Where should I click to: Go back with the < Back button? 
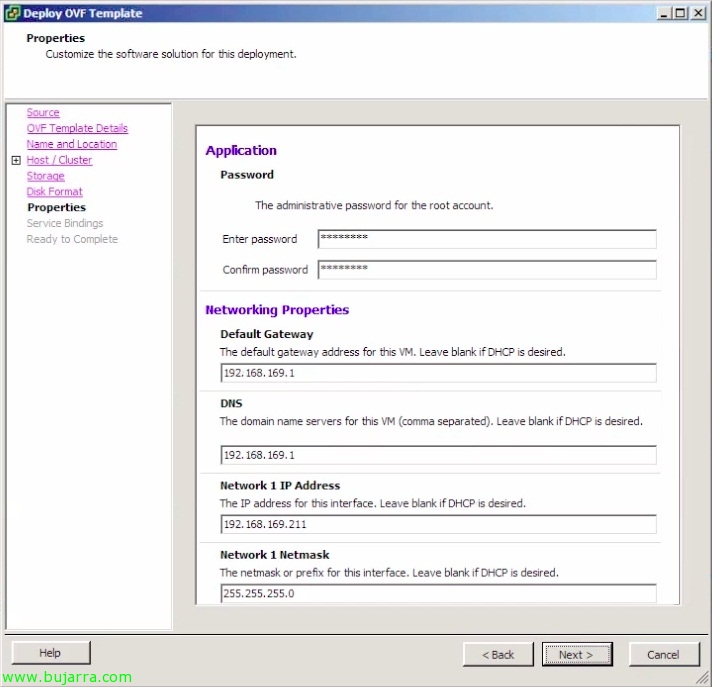tap(498, 655)
